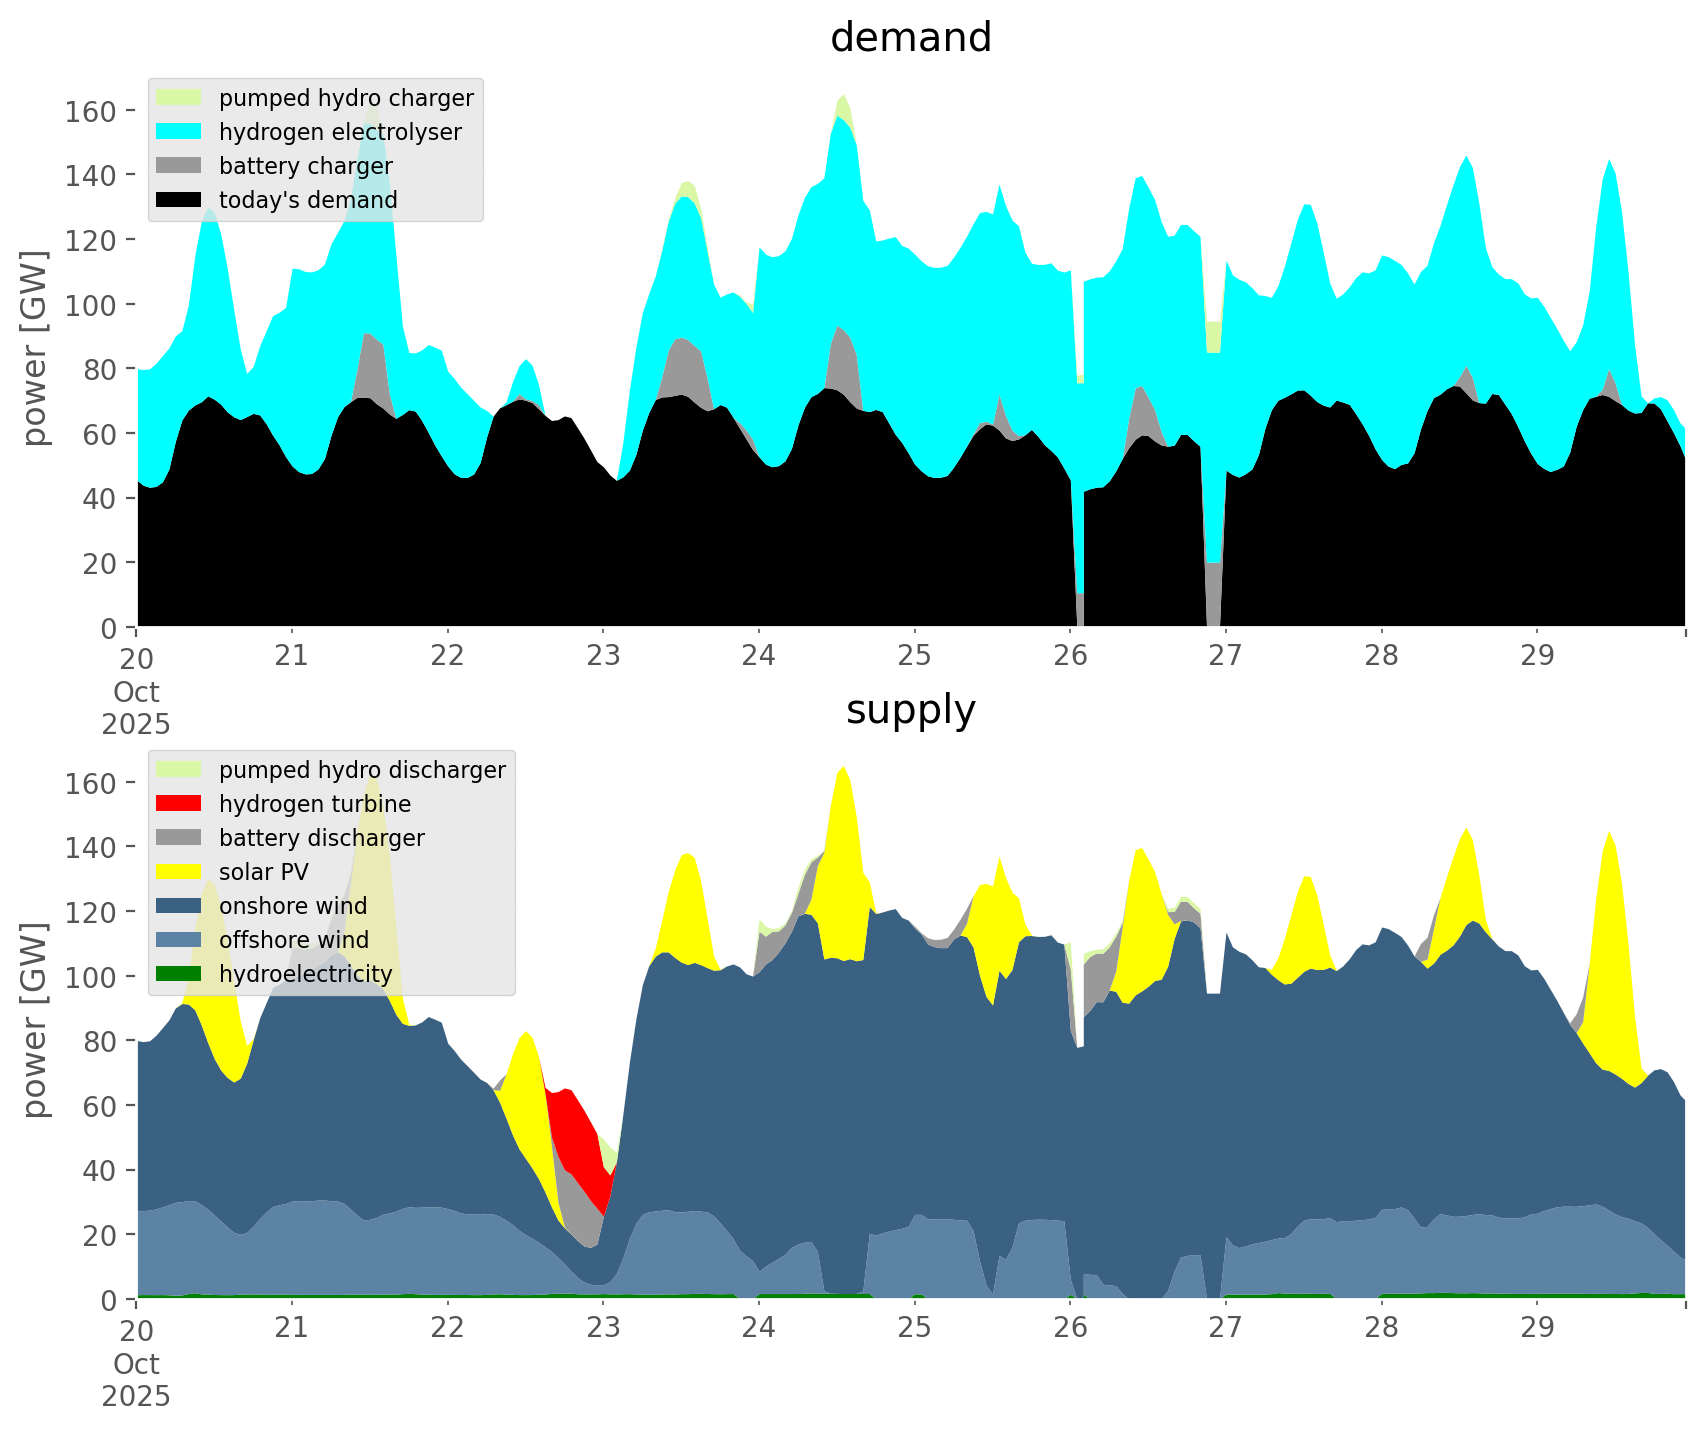The image size is (1706, 1431).
Task: Click the "demand" chart title
Action: [x=910, y=38]
